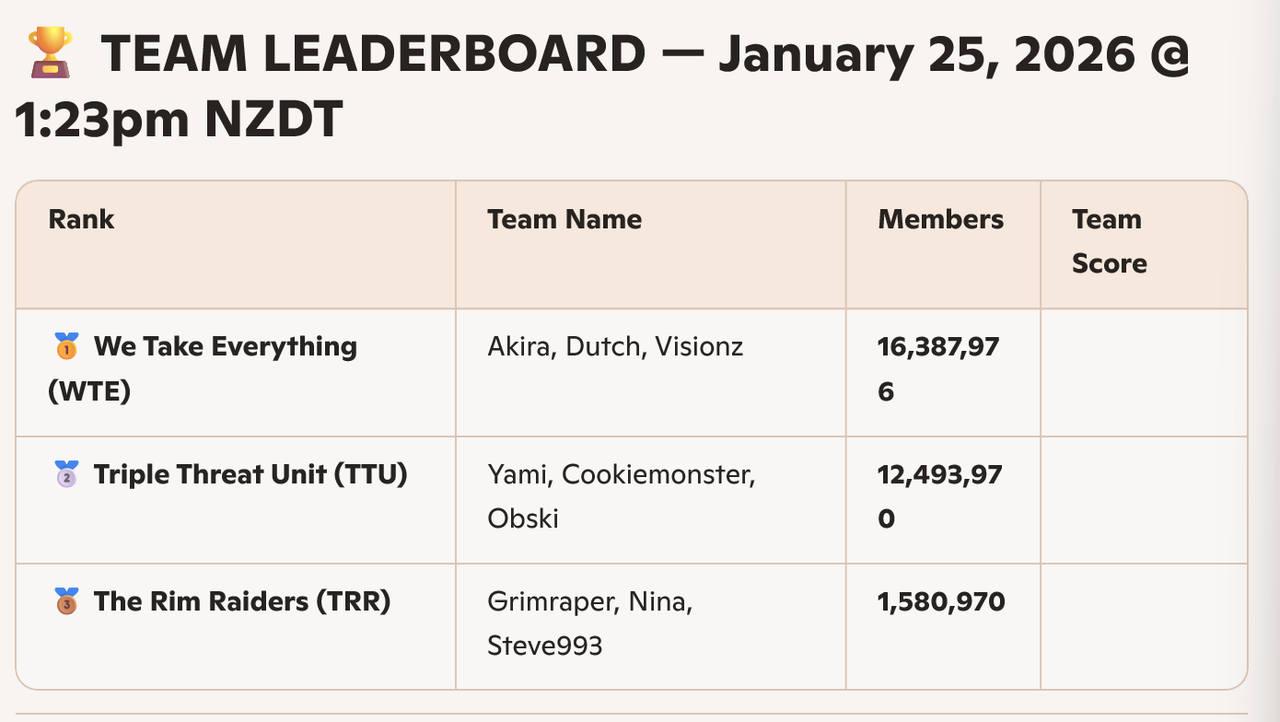
Task: Click the trophy icon in the heading
Action: (x=49, y=51)
